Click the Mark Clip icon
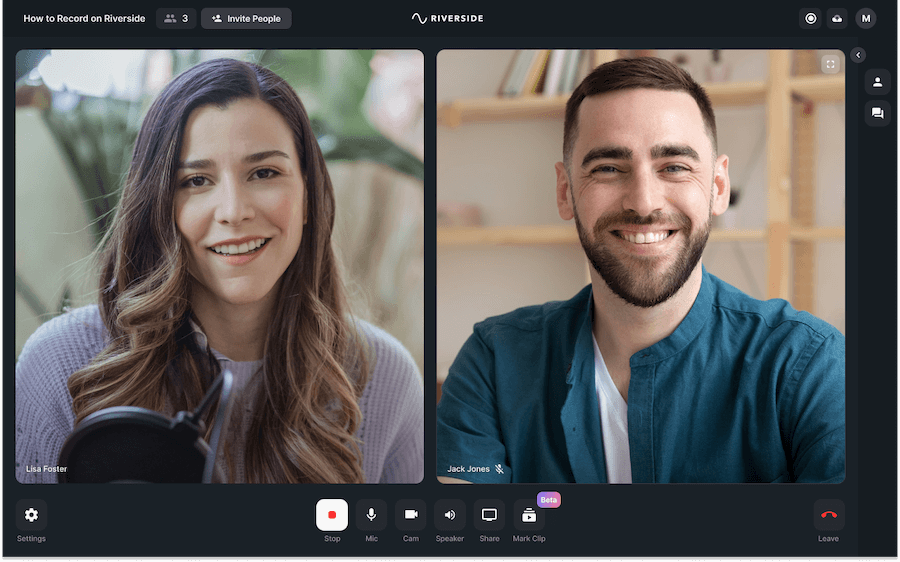The height and width of the screenshot is (562, 900). [529, 514]
